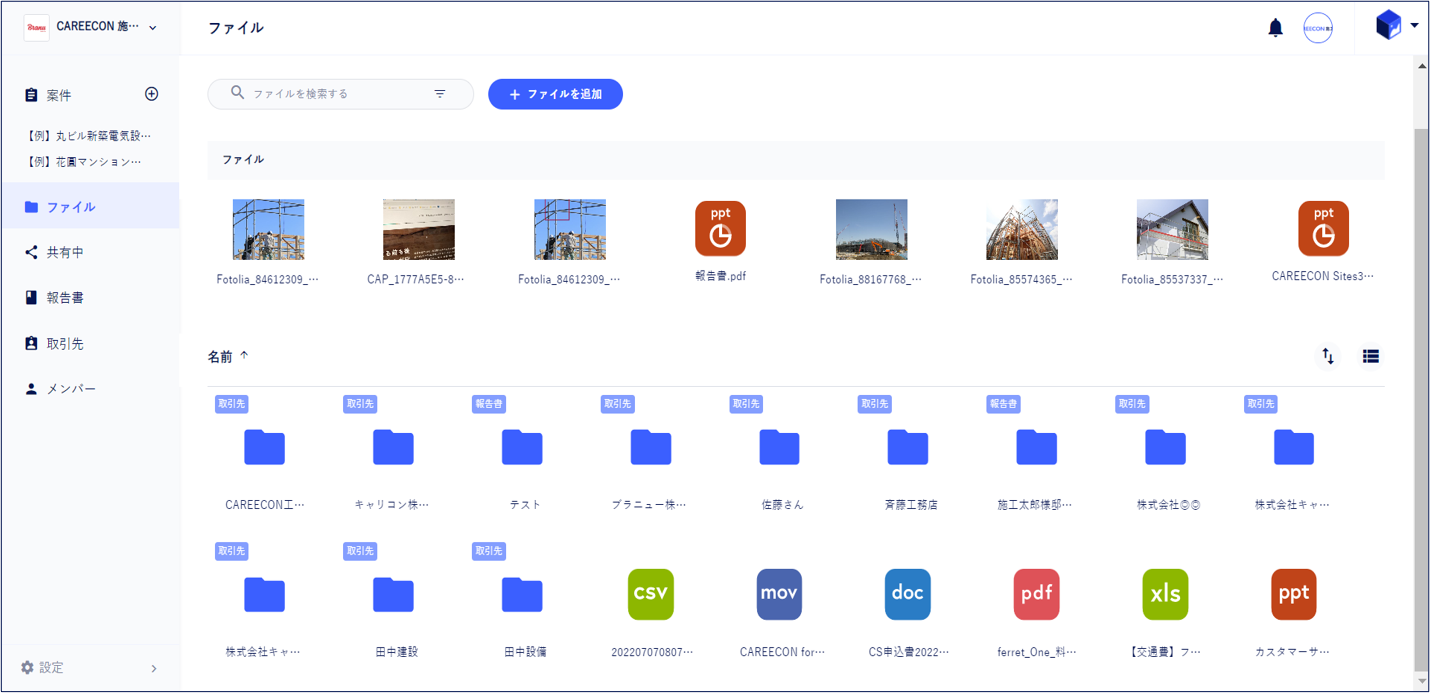Open 設定 at sidebar bottom

pyautogui.click(x=90, y=667)
